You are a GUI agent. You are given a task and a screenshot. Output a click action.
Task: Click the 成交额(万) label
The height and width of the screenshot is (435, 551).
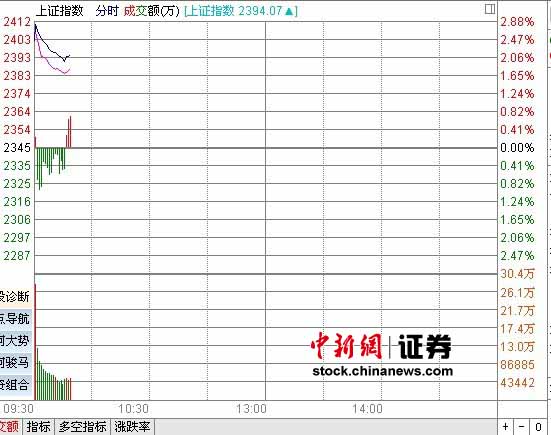coord(151,11)
